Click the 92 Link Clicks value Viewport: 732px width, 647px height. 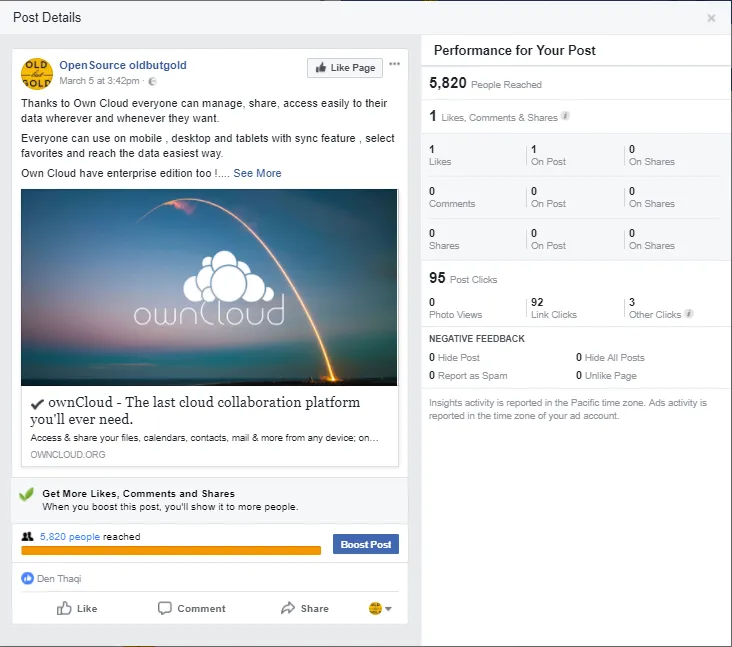554,308
